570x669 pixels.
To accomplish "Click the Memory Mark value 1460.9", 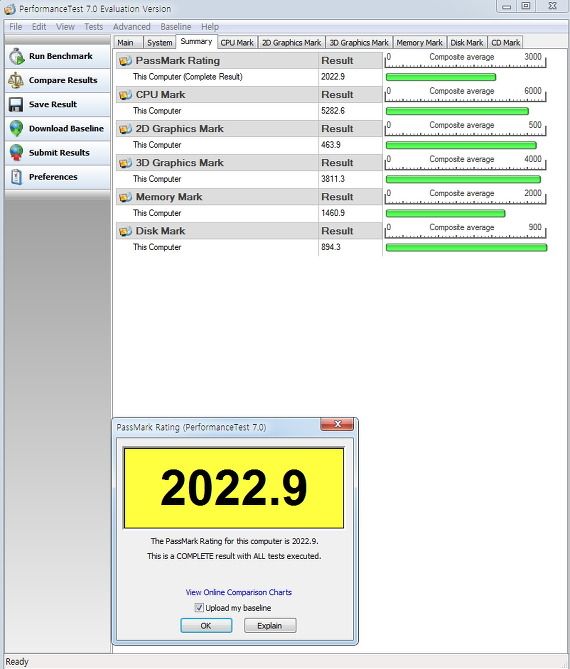I will pyautogui.click(x=333, y=213).
